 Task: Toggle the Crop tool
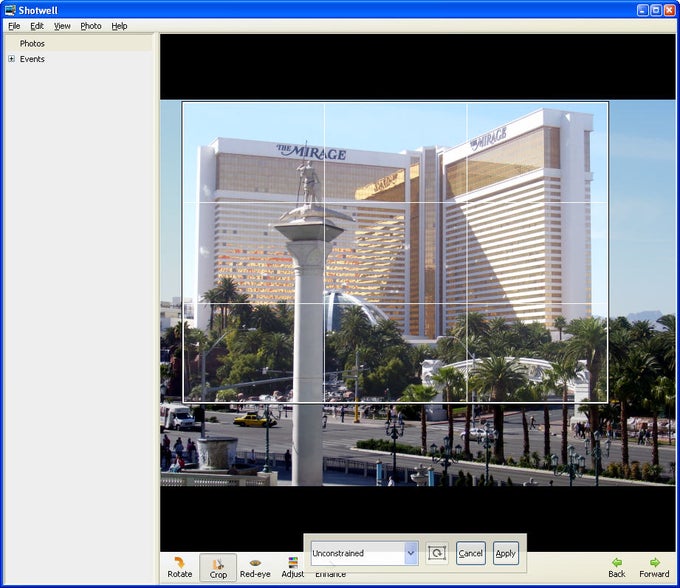(218, 567)
